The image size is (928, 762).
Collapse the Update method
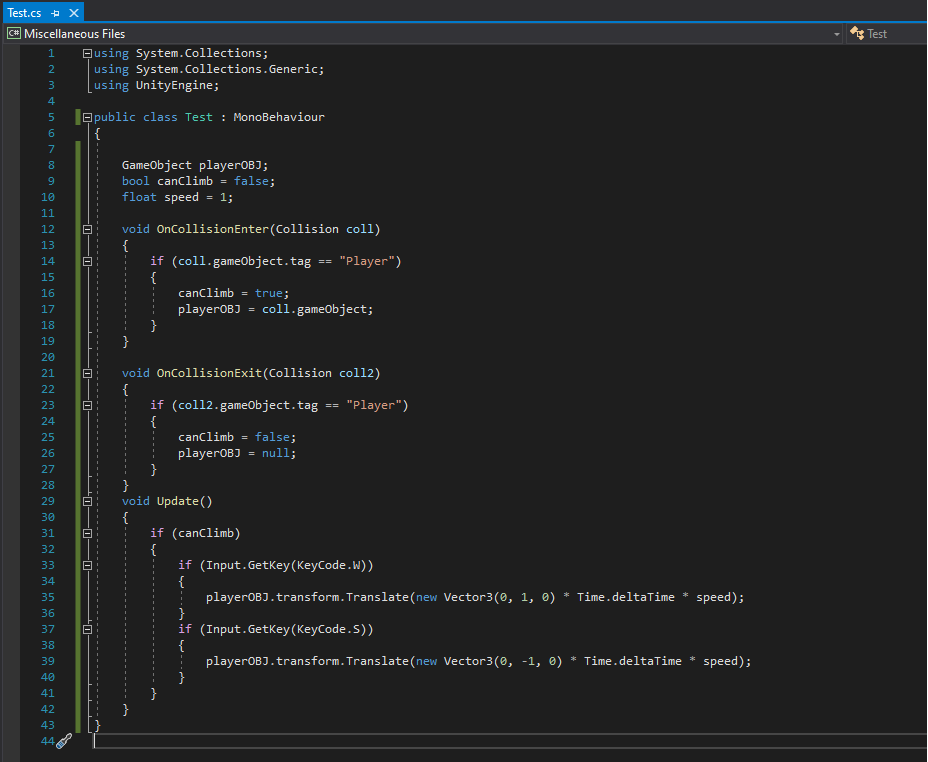87,501
